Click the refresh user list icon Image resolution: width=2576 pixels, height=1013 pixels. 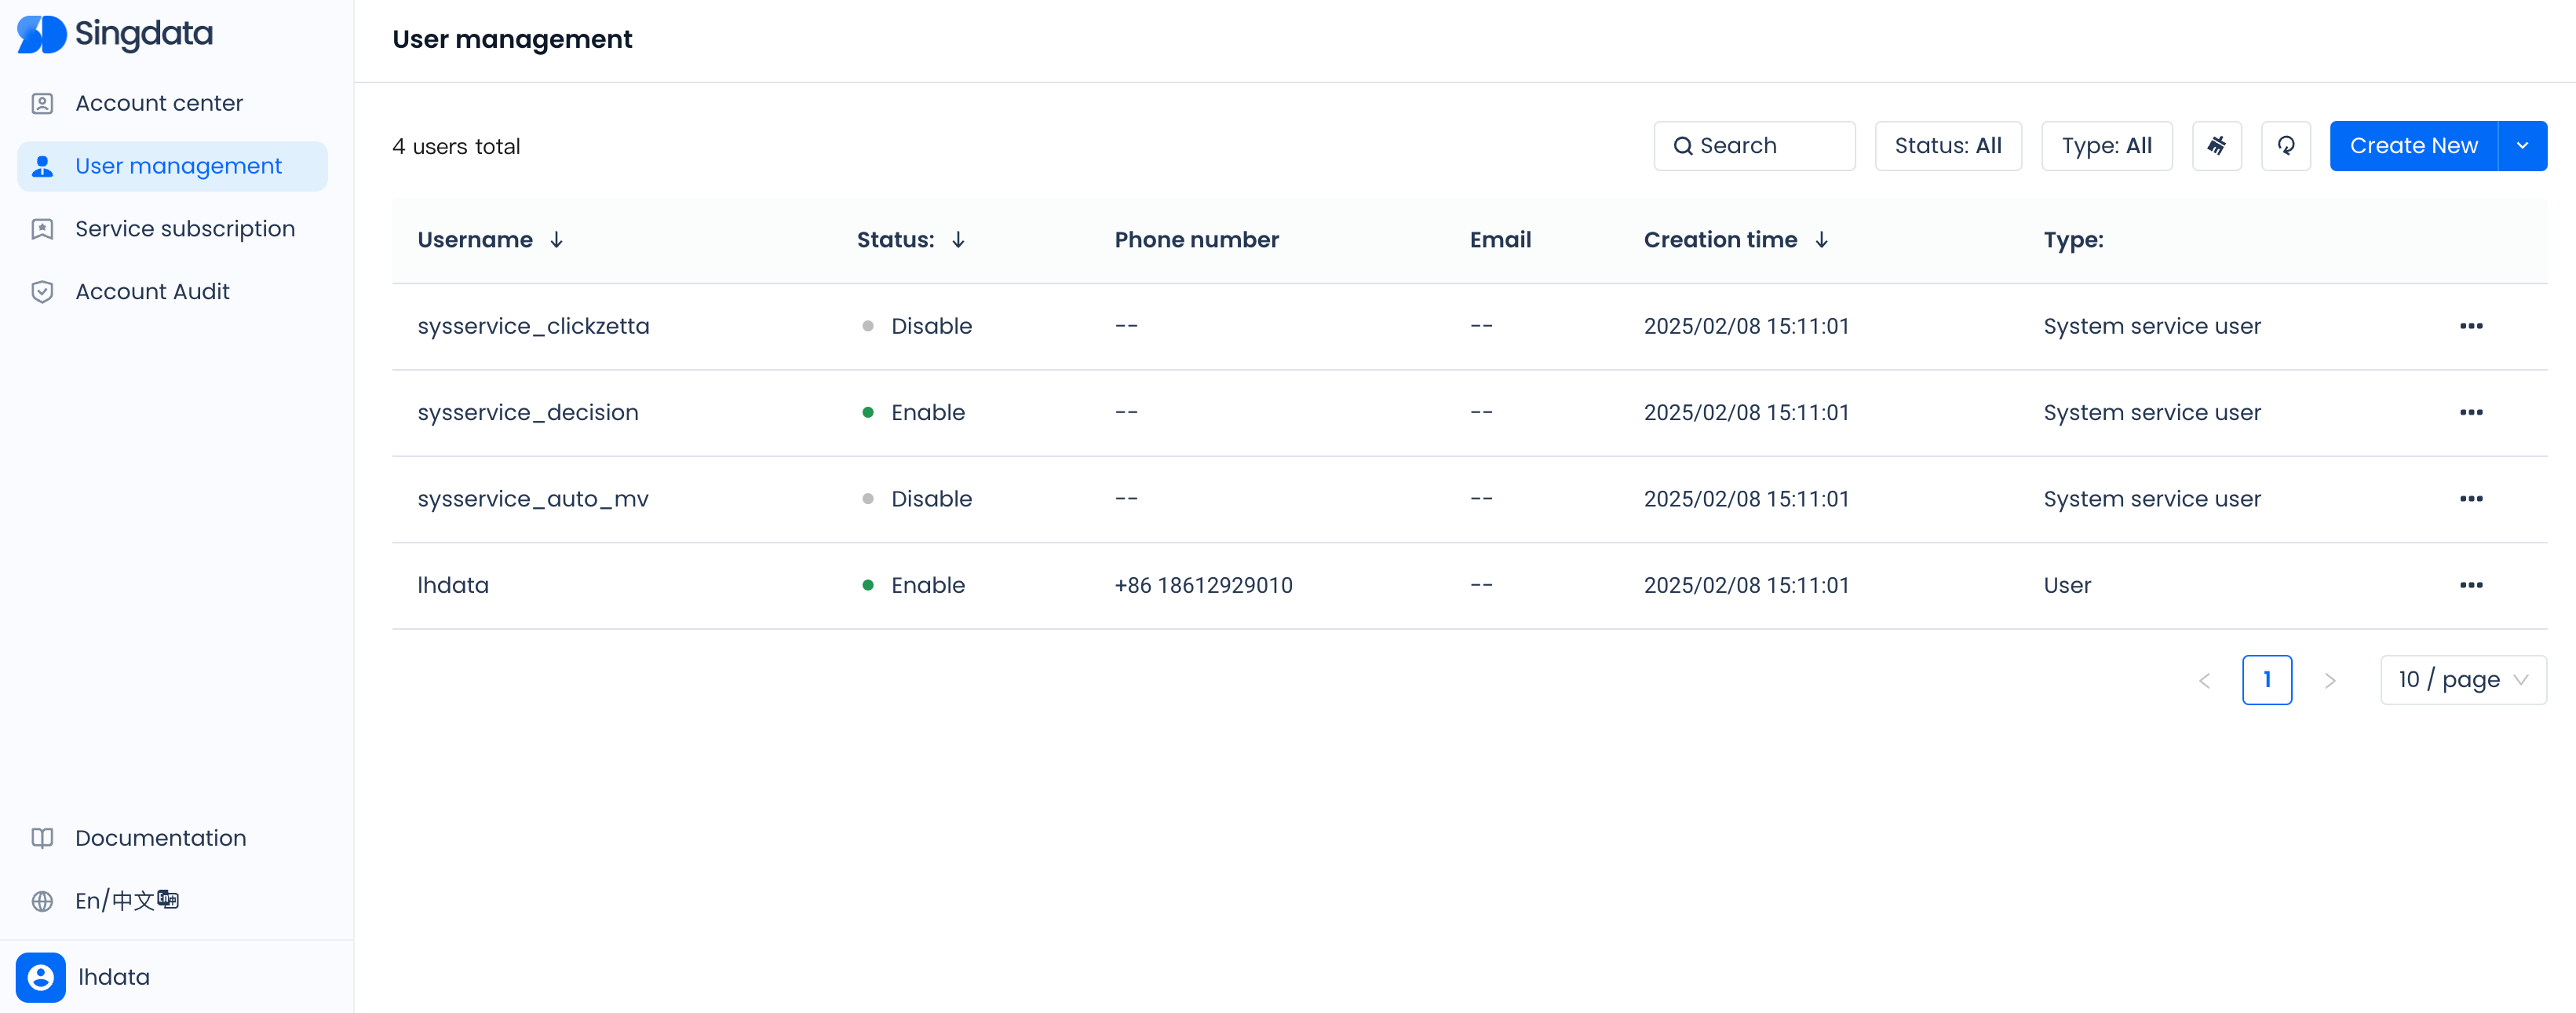coord(2285,146)
